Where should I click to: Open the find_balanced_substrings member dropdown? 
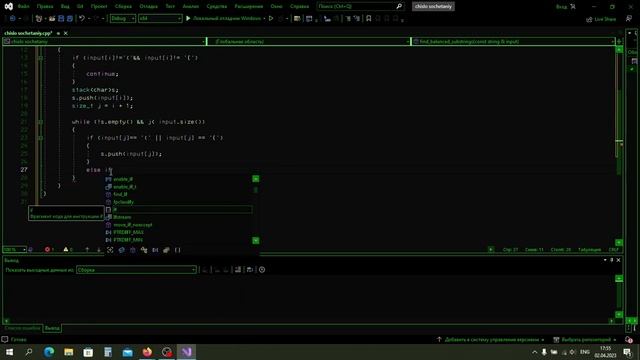pyautogui.click(x=513, y=42)
